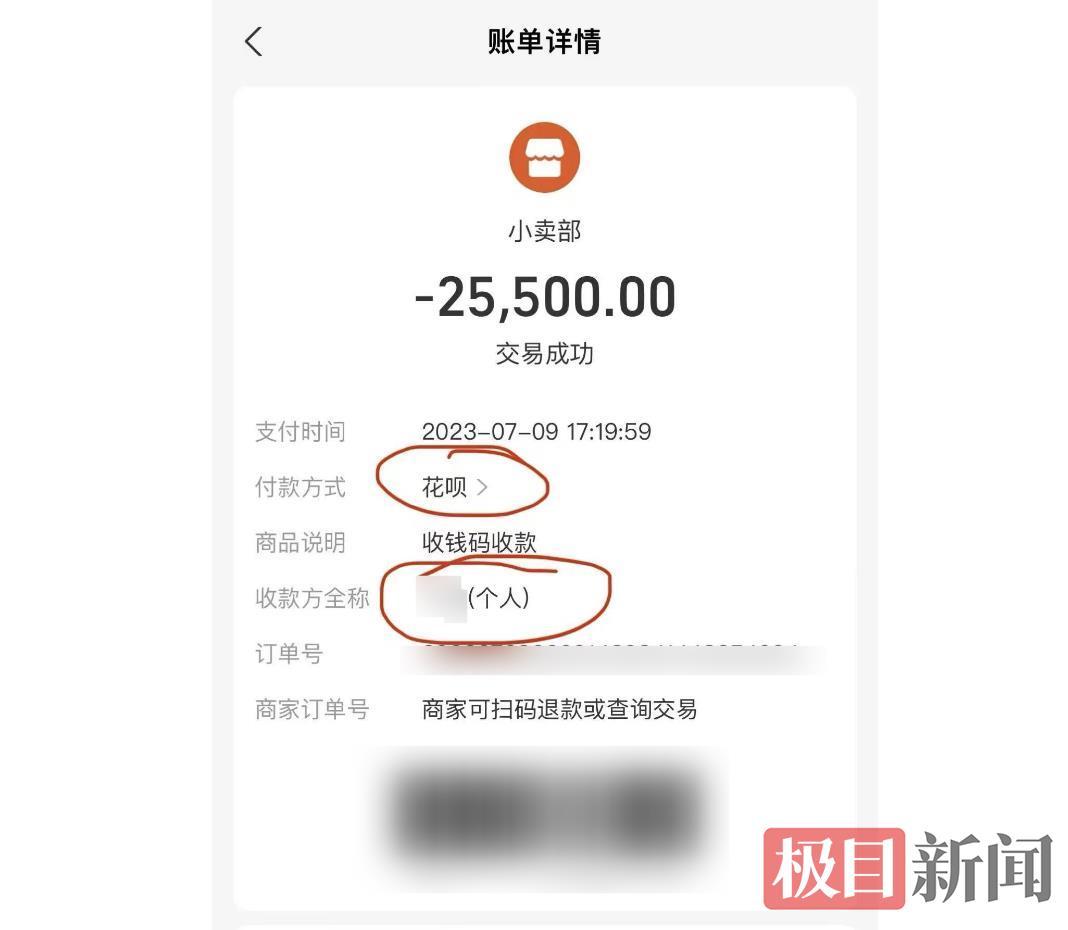Tap the (个人) payee full name

coord(473,598)
